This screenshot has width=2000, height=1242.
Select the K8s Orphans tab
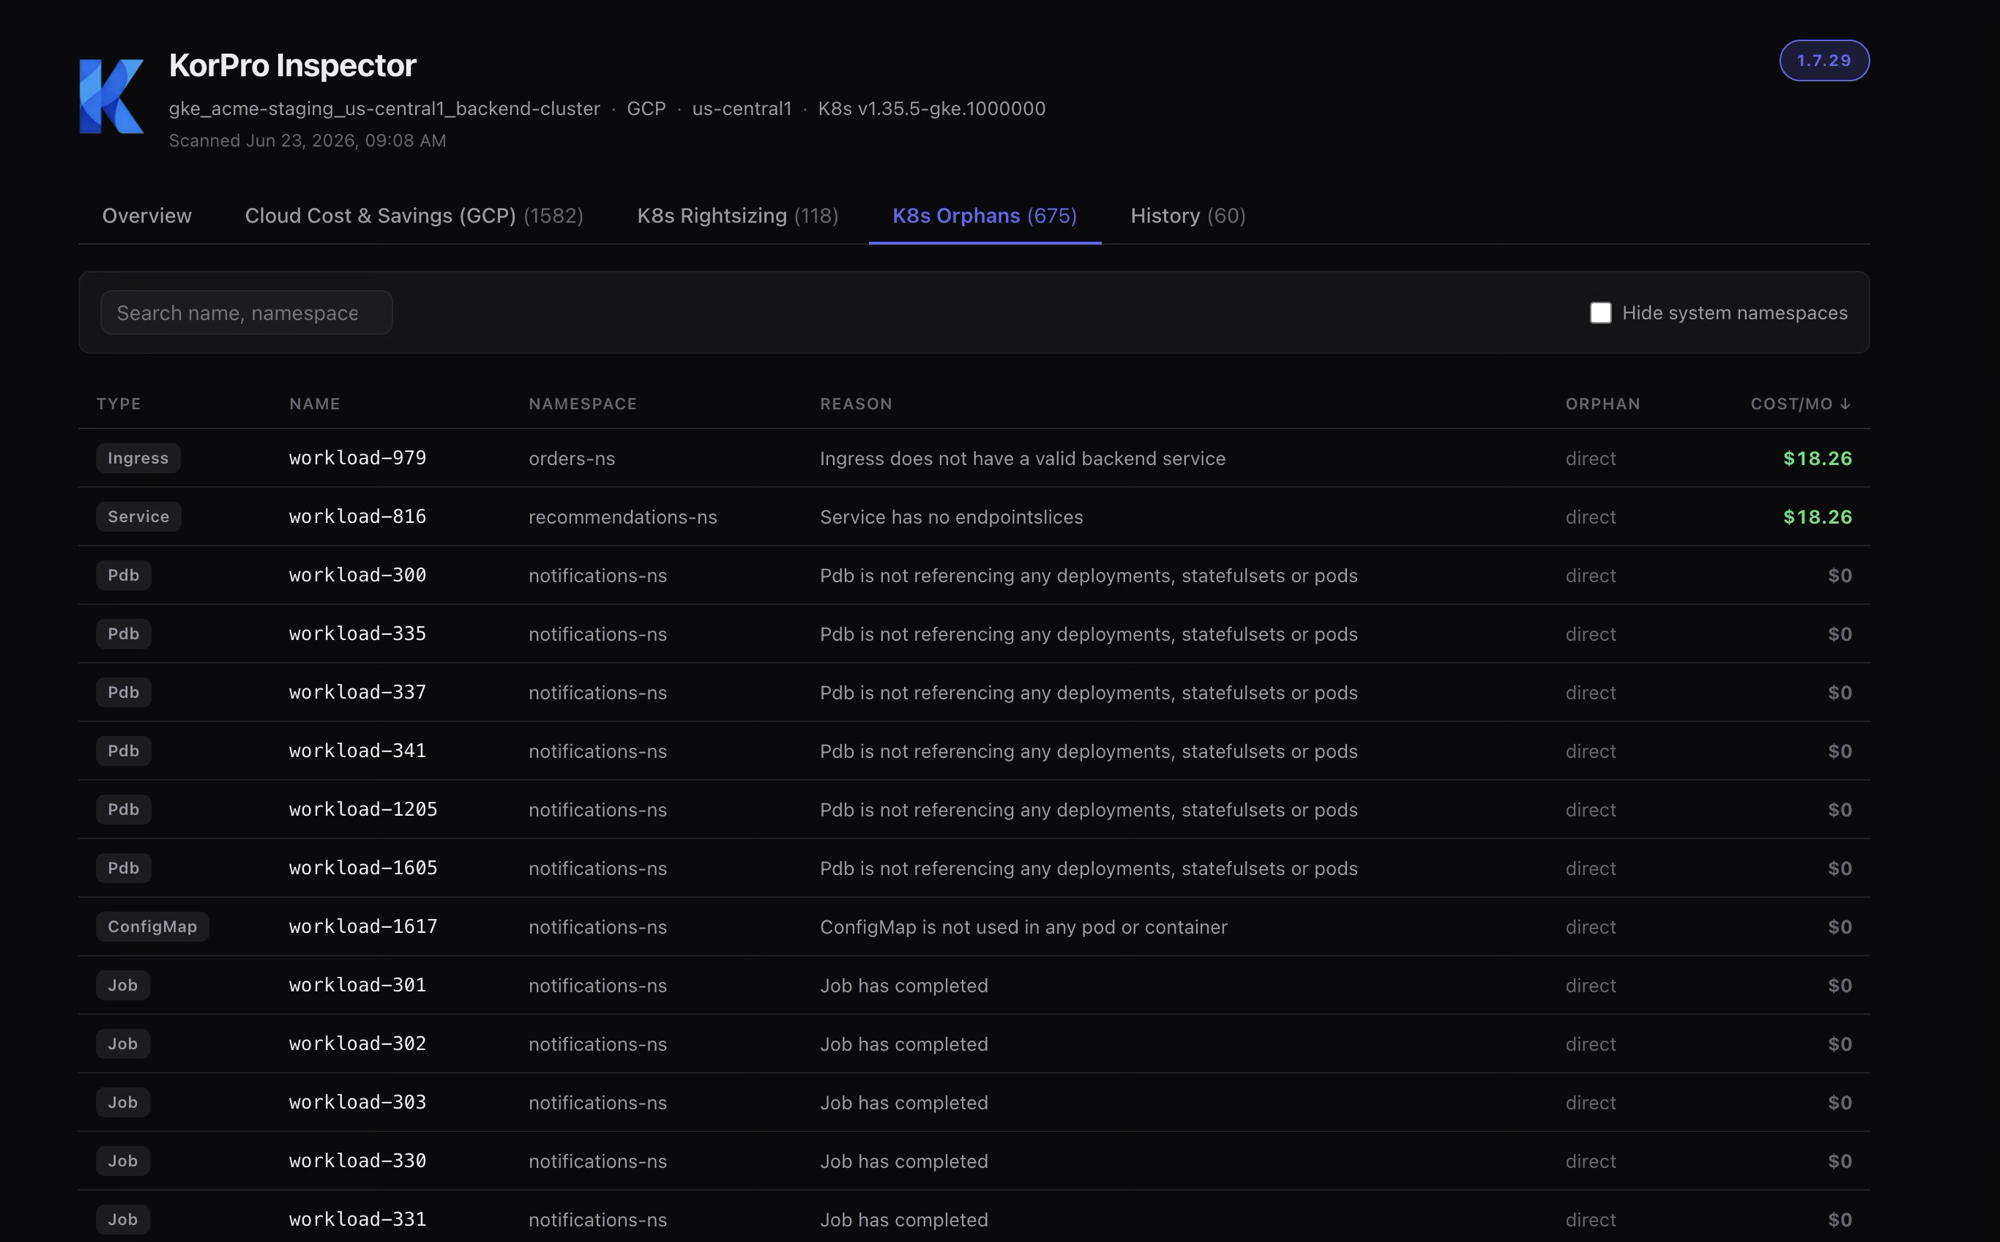pyautogui.click(x=985, y=215)
